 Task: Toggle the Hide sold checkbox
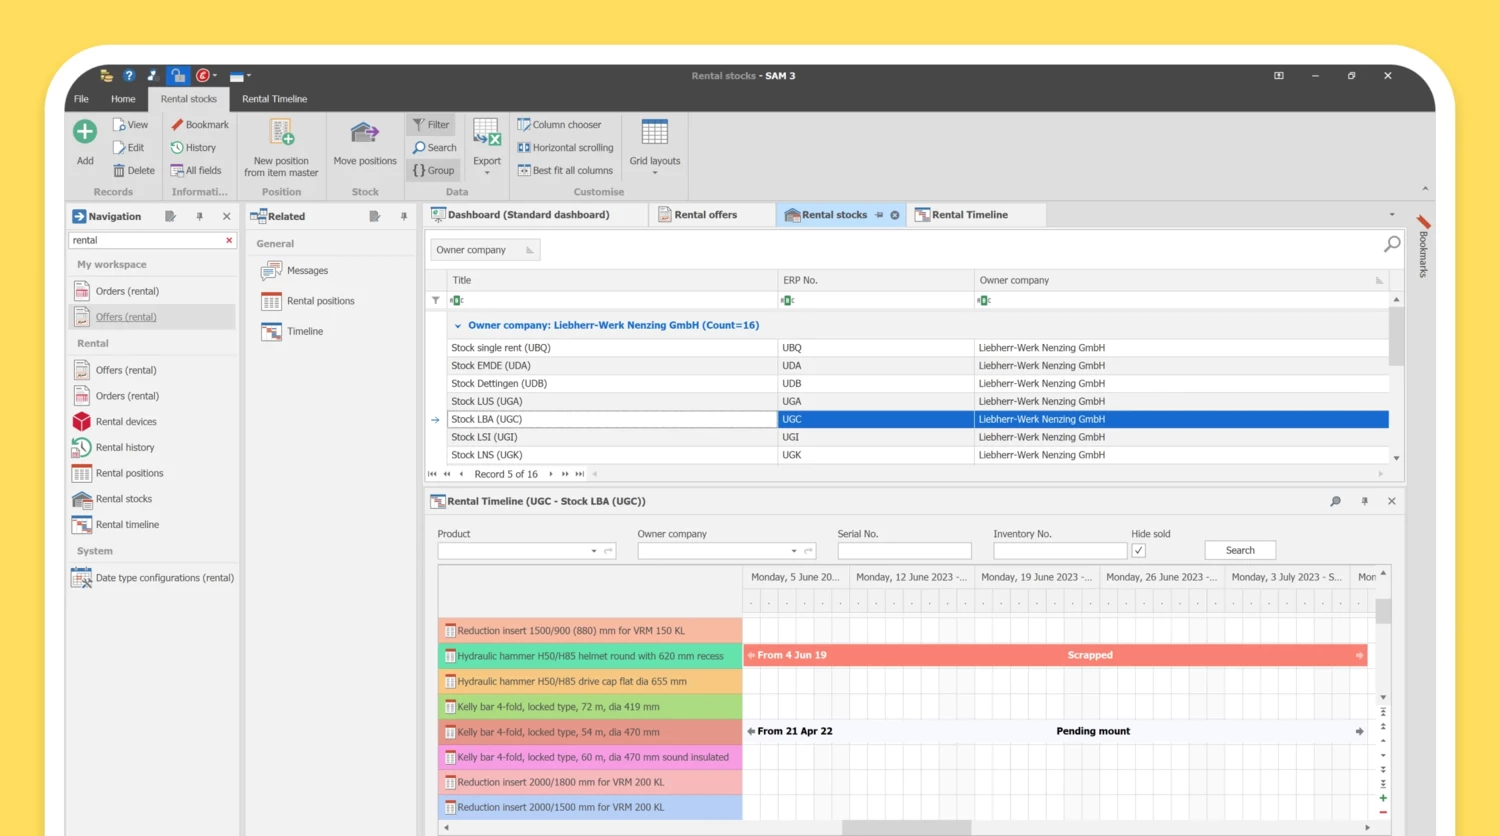tap(1138, 551)
